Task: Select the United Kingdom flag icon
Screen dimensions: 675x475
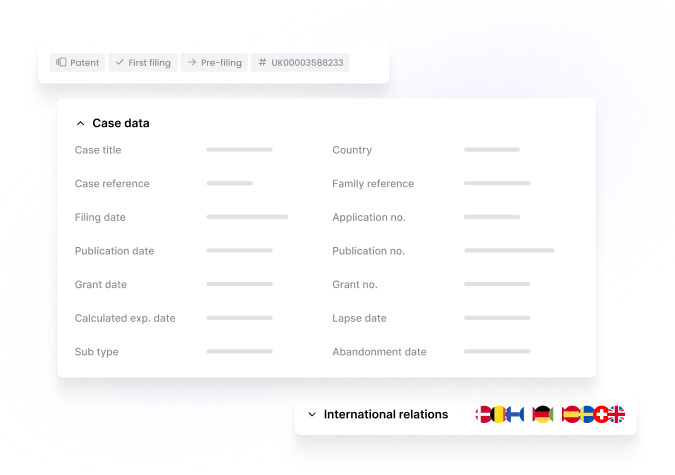Action: point(617,414)
